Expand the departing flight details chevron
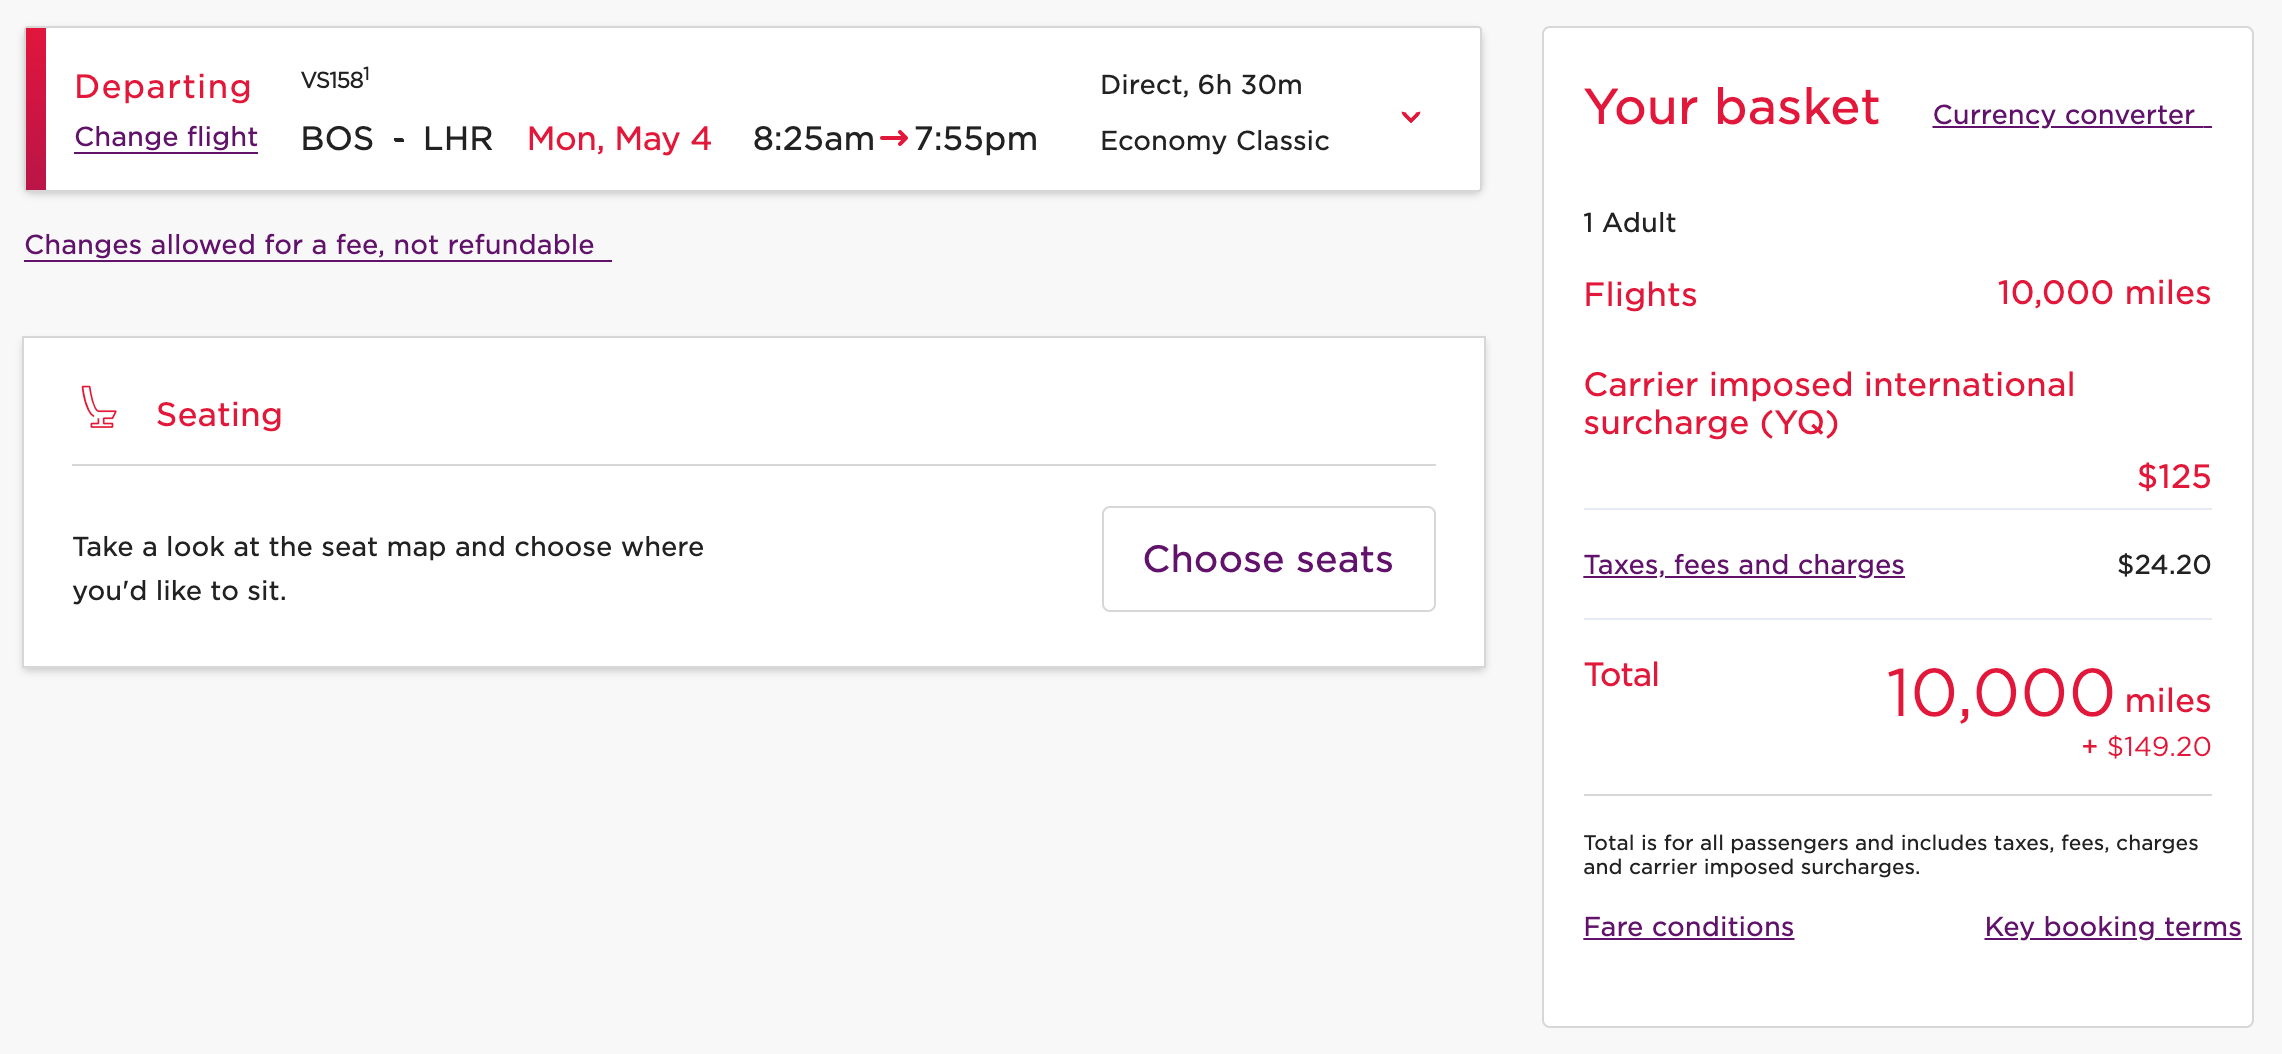 (1410, 117)
